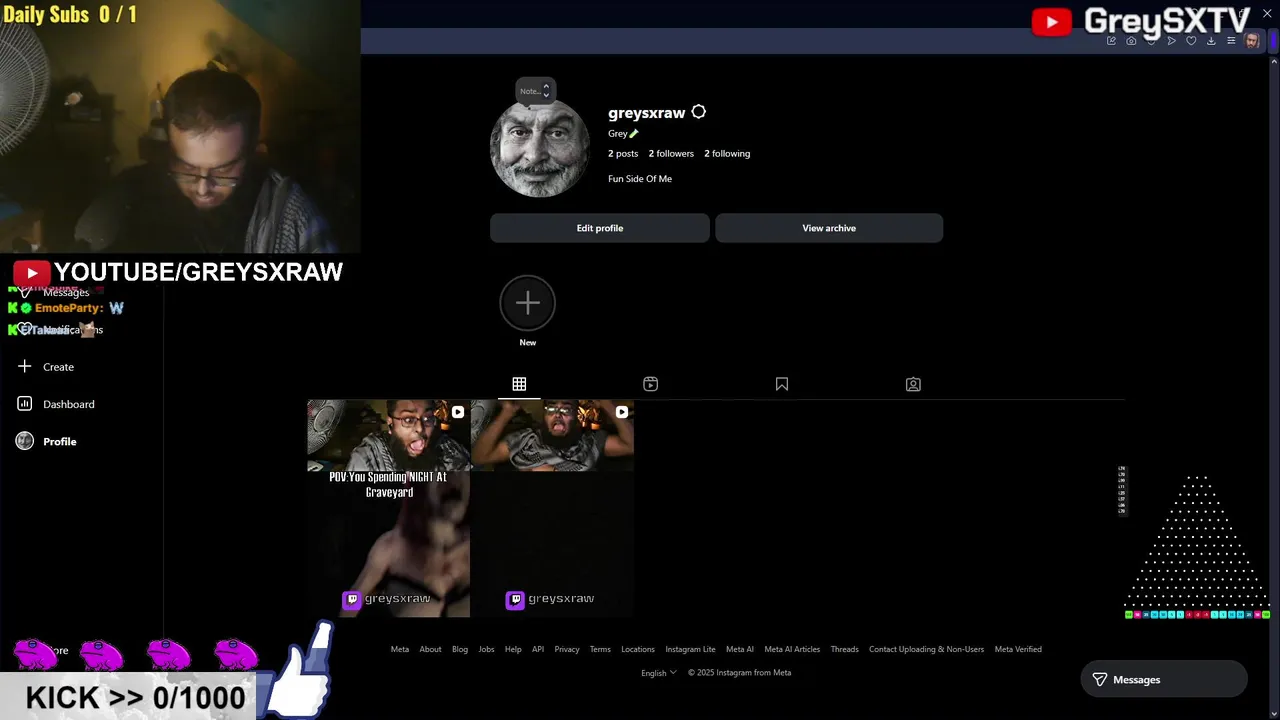Open the Dashboard chart icon in sidebar
The height and width of the screenshot is (720, 1280).
[25, 404]
